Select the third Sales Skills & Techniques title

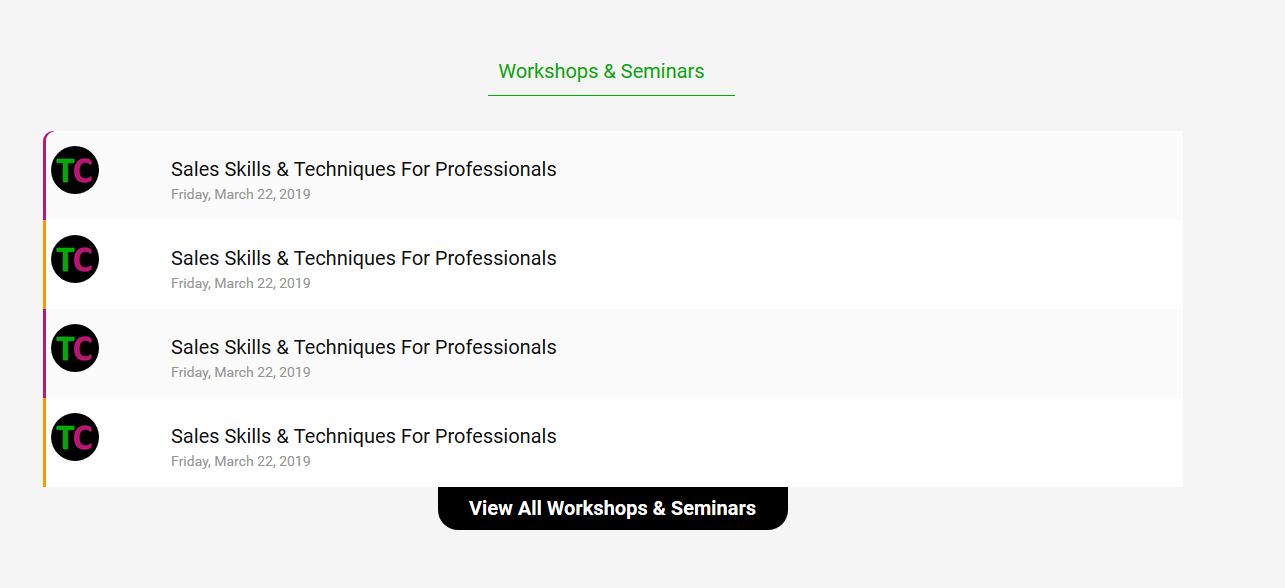pos(363,347)
